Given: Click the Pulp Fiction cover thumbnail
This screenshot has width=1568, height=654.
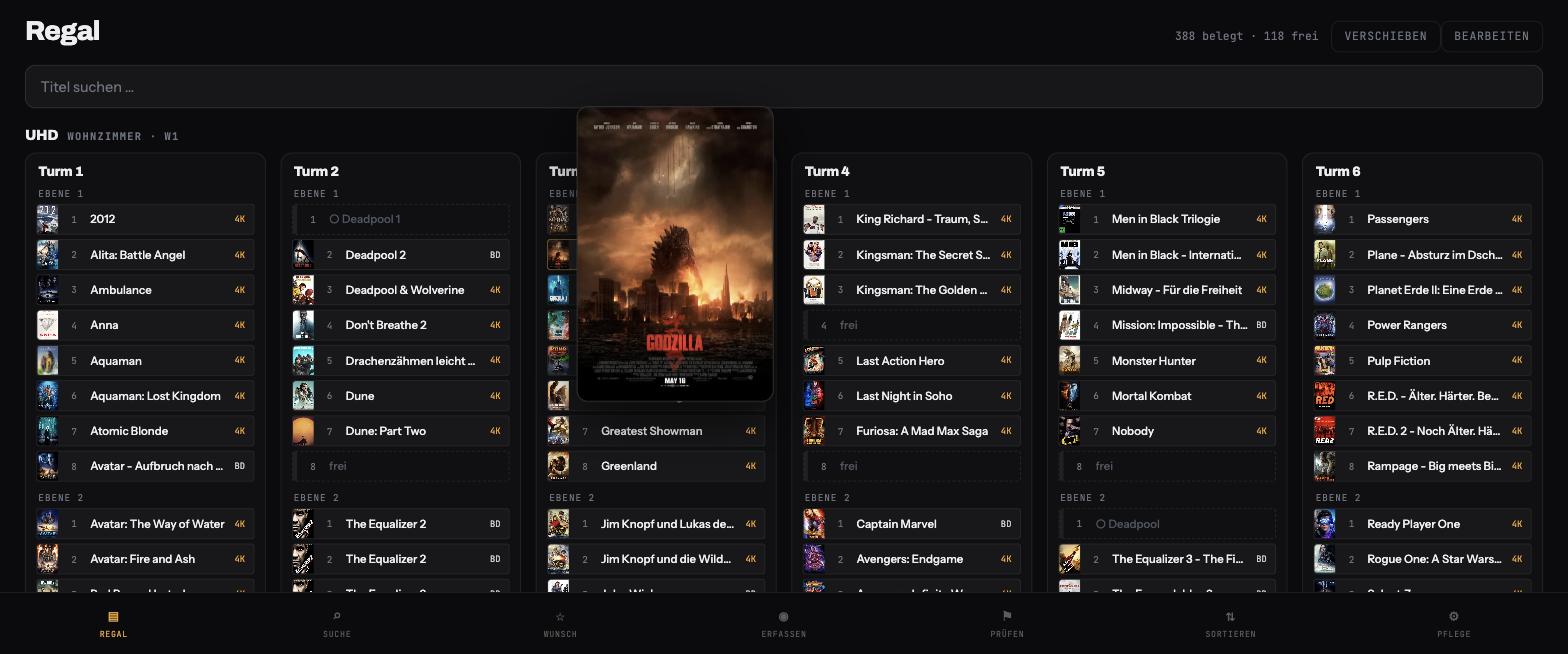Looking at the screenshot, I should pyautogui.click(x=1325, y=360).
